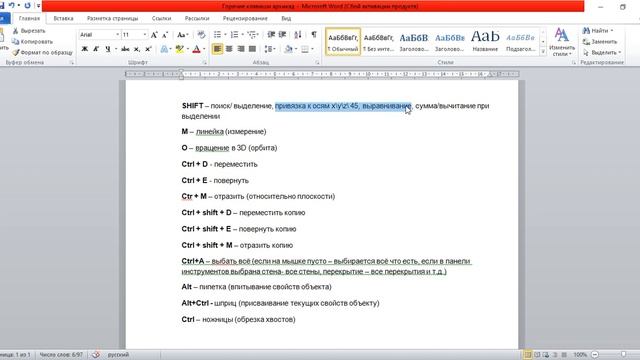The width and height of the screenshot is (640, 360).
Task: Click Replace (Заменить) button
Action: pyautogui.click(x=600, y=42)
